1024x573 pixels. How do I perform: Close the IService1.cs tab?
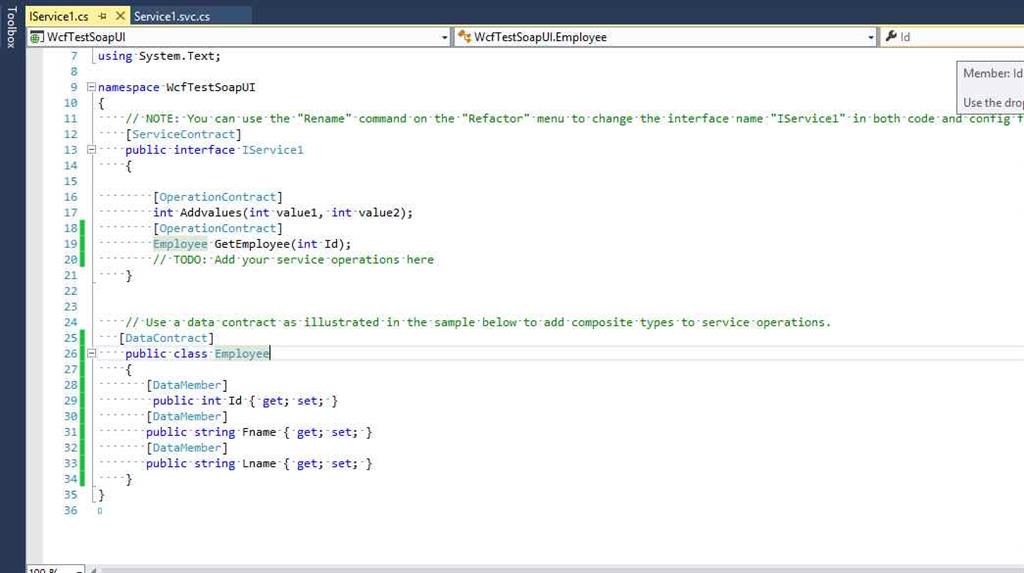(x=120, y=16)
